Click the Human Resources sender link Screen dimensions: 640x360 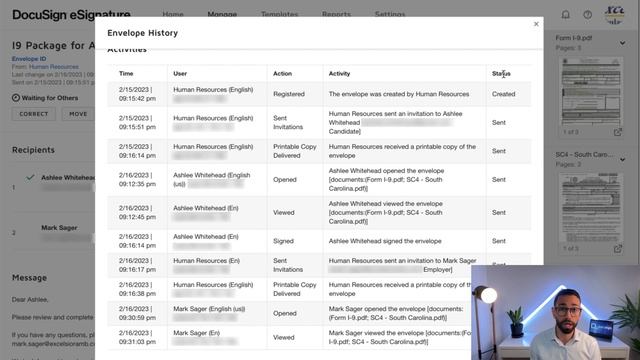[53, 67]
